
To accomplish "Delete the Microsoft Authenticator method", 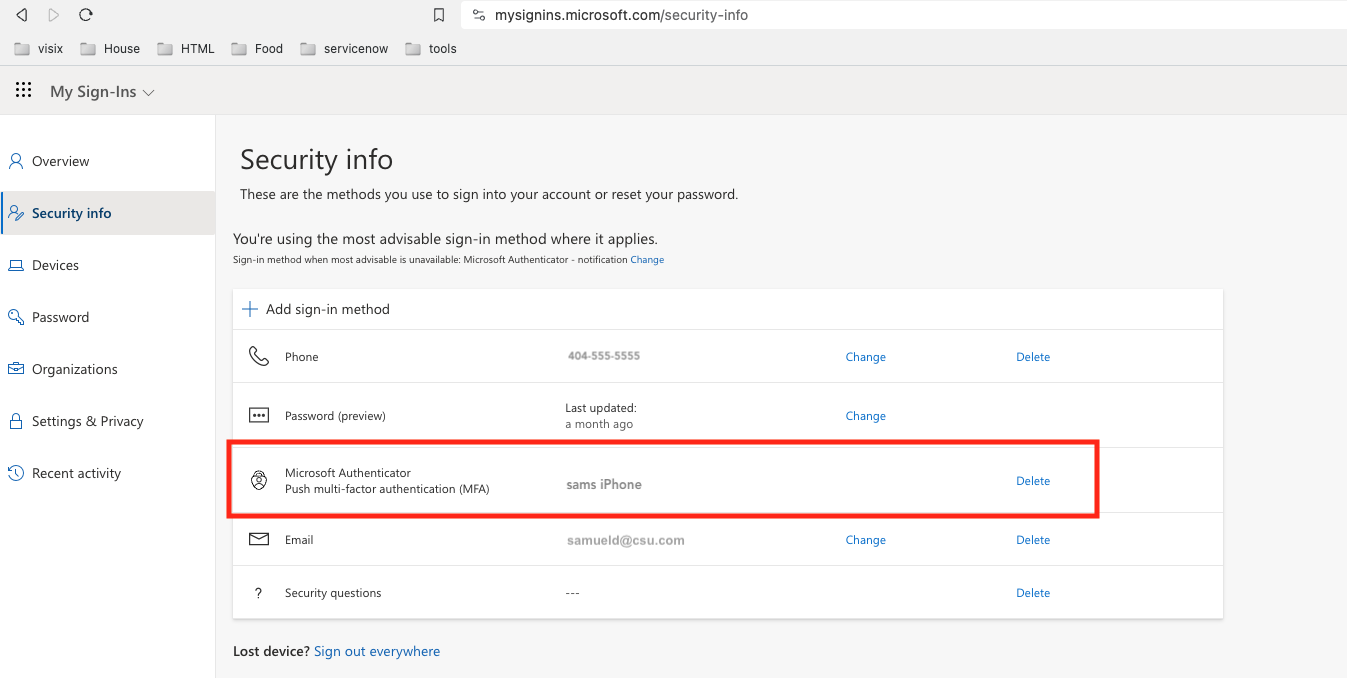I will pyautogui.click(x=1033, y=481).
